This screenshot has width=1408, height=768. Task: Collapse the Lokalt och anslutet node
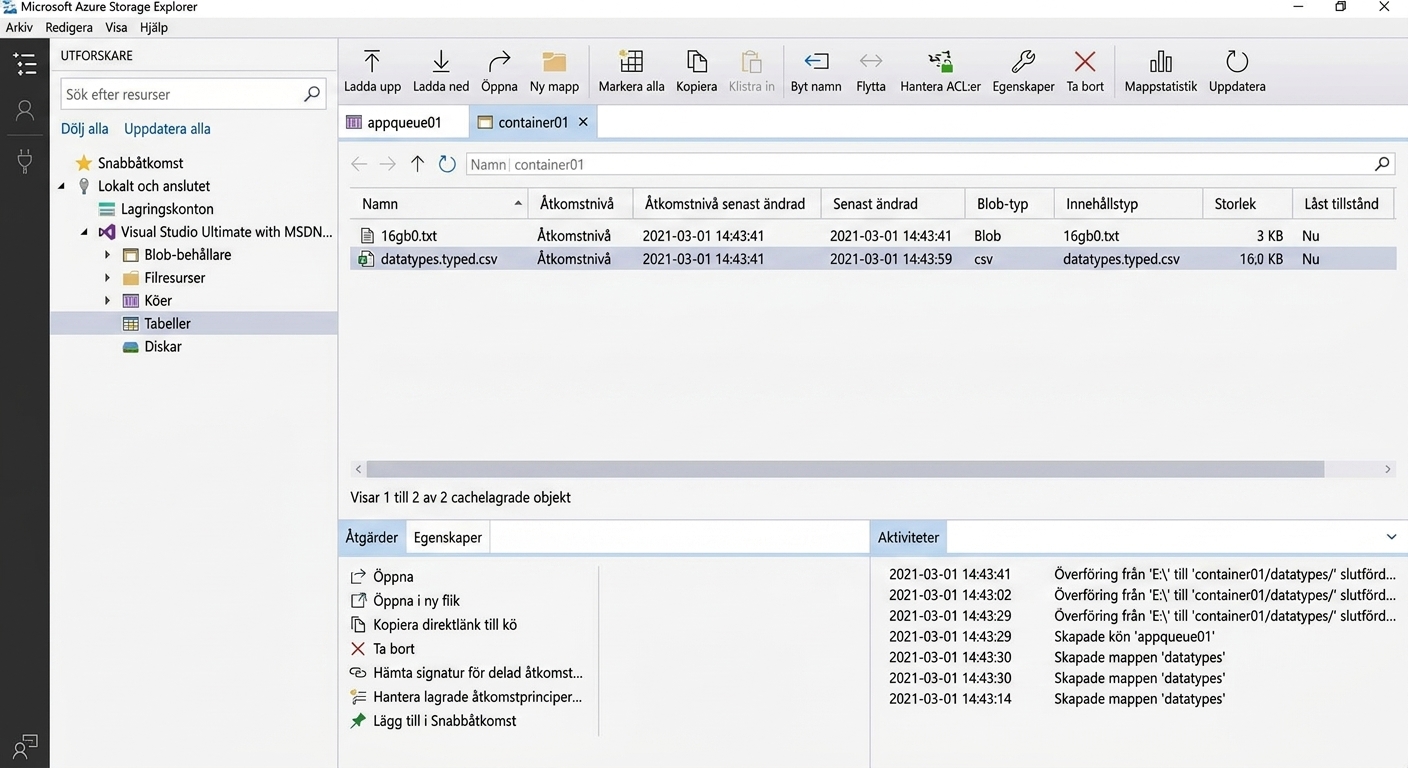pyautogui.click(x=62, y=186)
